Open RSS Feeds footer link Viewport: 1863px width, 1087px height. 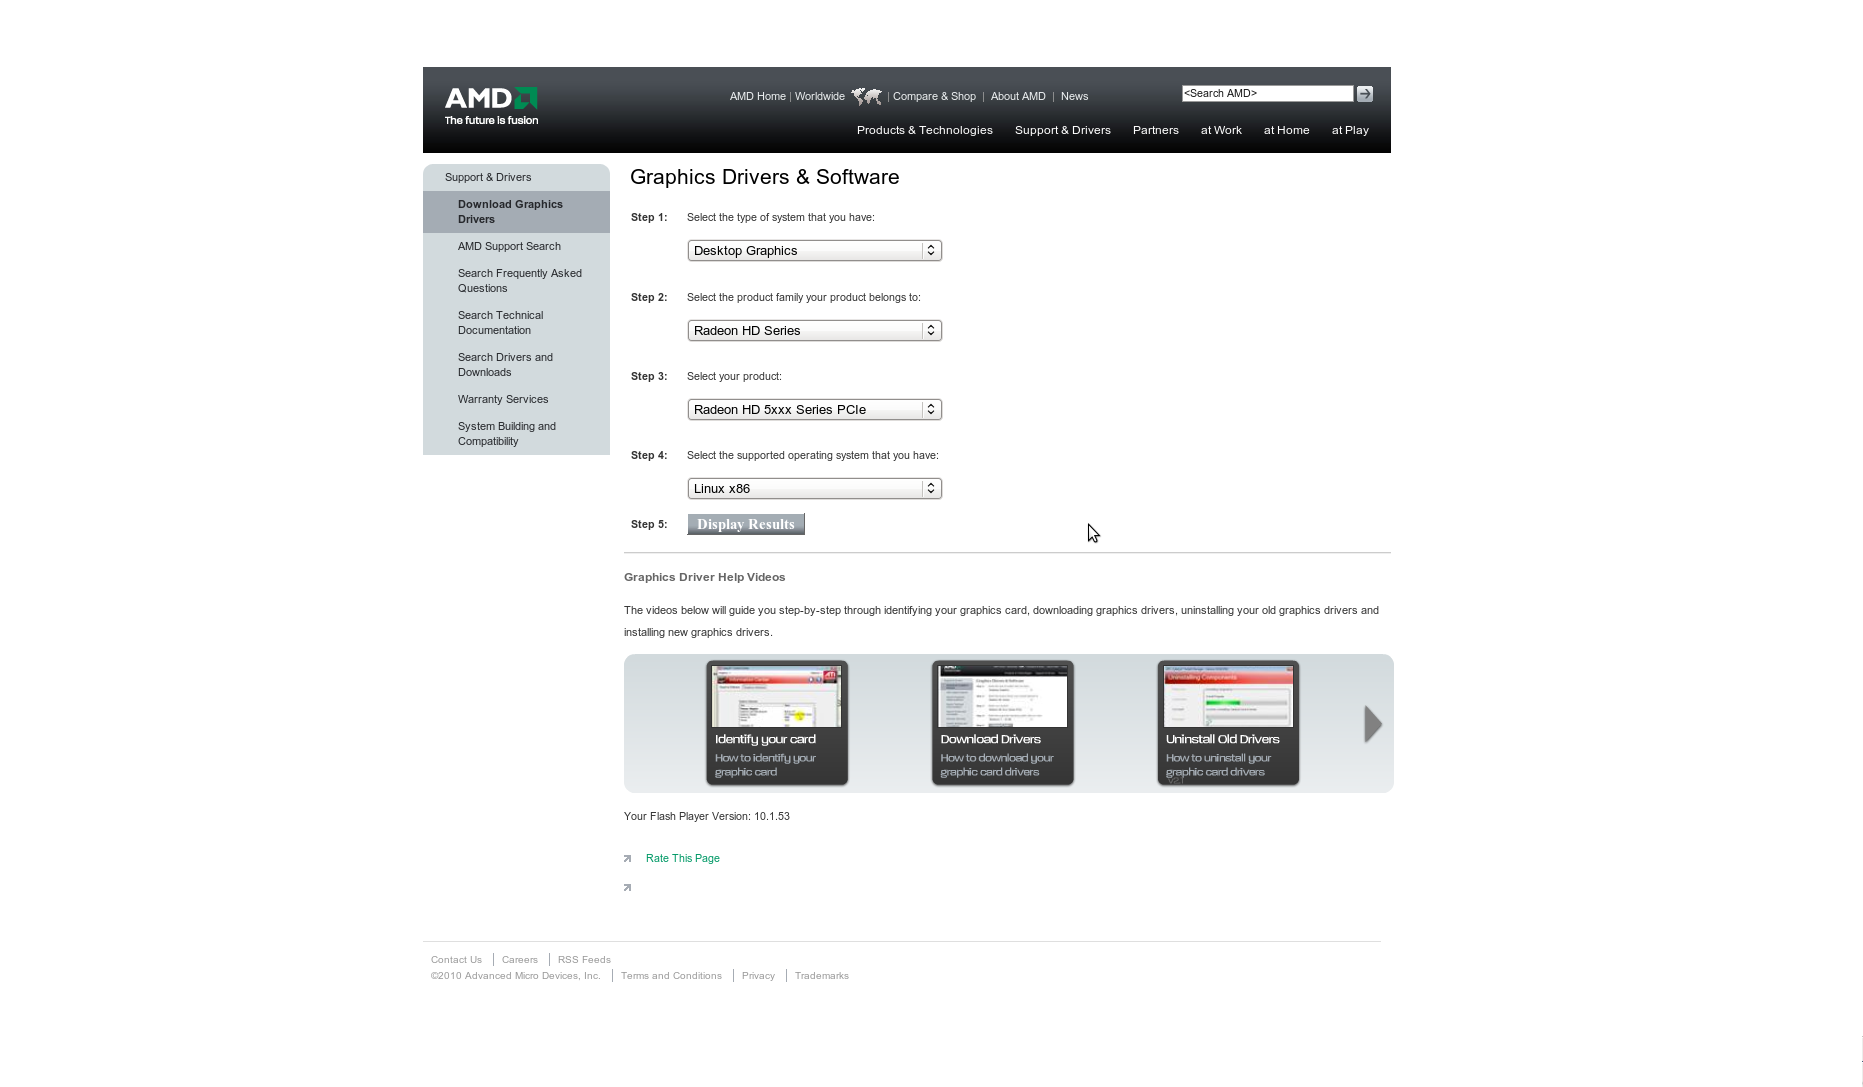(584, 959)
